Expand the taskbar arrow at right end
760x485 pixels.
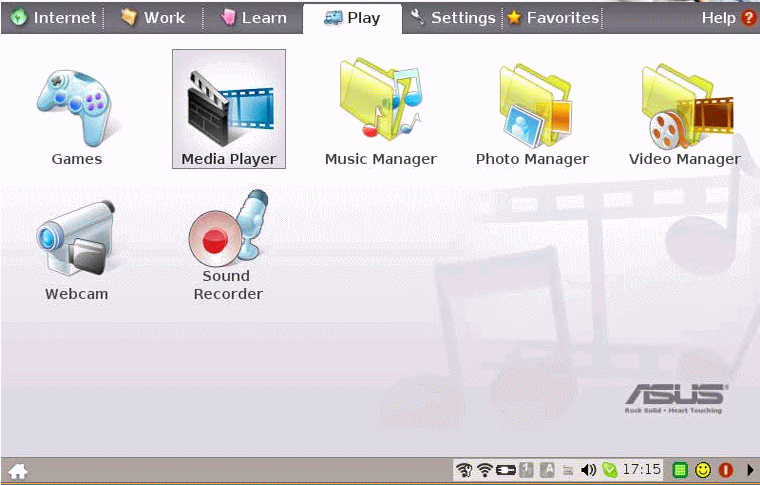750,469
